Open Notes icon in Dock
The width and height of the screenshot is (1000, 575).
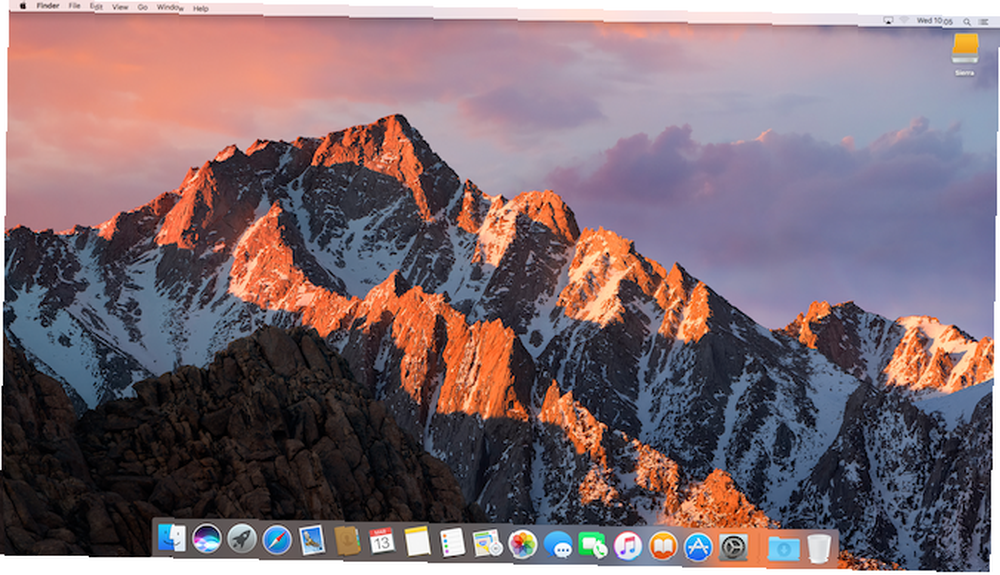click(x=417, y=542)
